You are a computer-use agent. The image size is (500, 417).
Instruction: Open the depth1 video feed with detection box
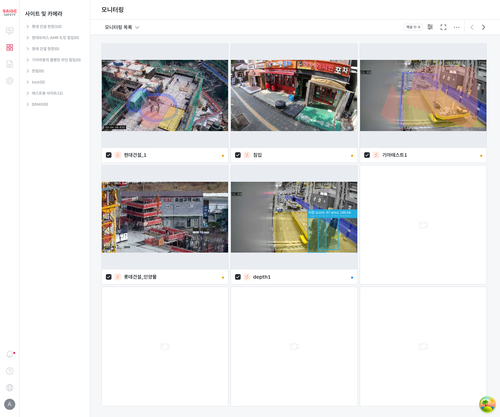[x=294, y=217]
